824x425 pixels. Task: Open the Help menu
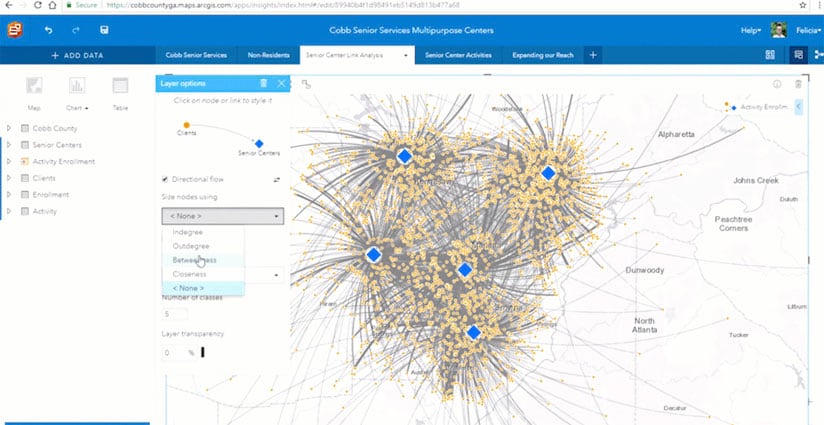(x=751, y=30)
